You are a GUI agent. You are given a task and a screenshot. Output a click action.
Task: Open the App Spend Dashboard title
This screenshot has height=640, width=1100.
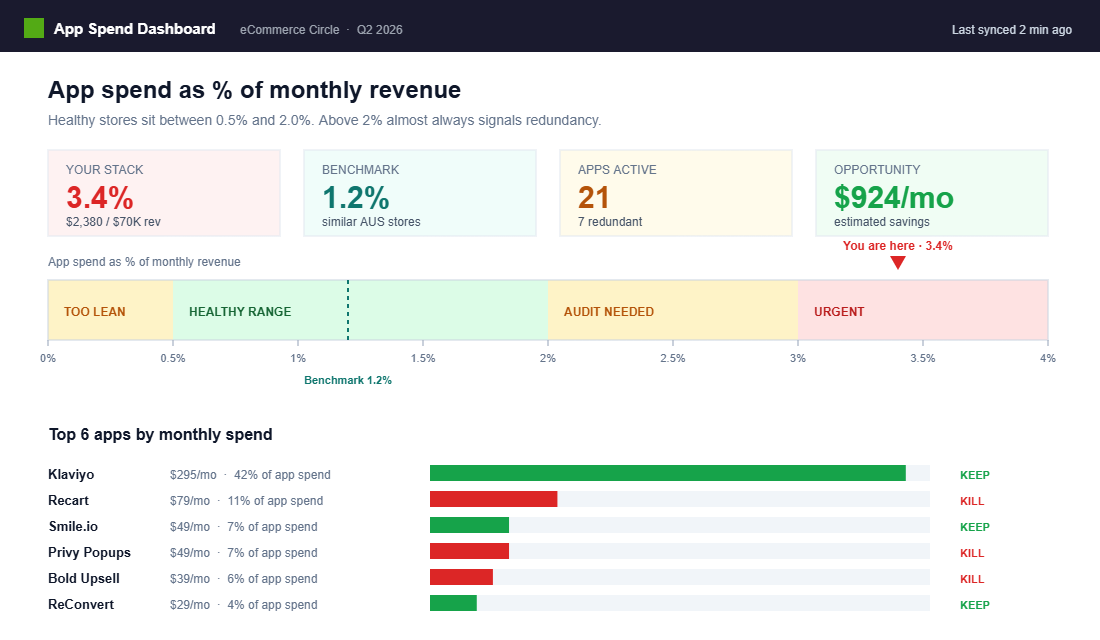pos(134,29)
